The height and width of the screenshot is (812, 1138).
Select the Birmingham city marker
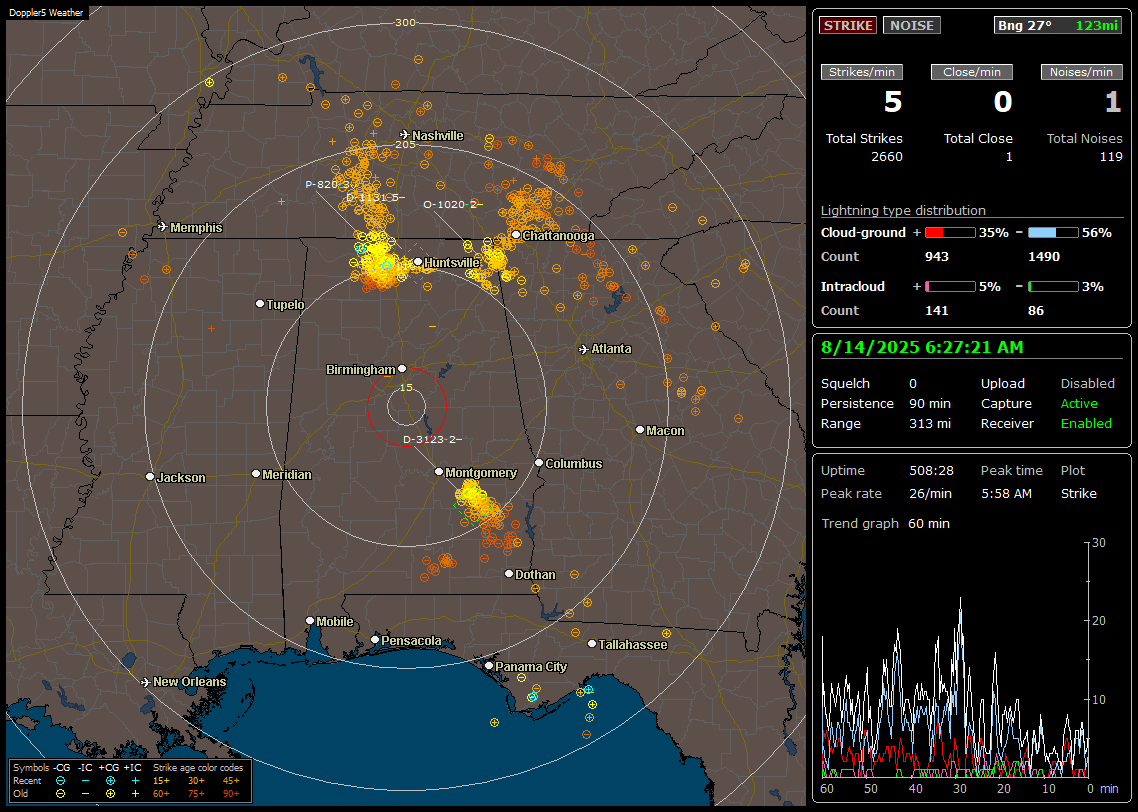click(402, 369)
